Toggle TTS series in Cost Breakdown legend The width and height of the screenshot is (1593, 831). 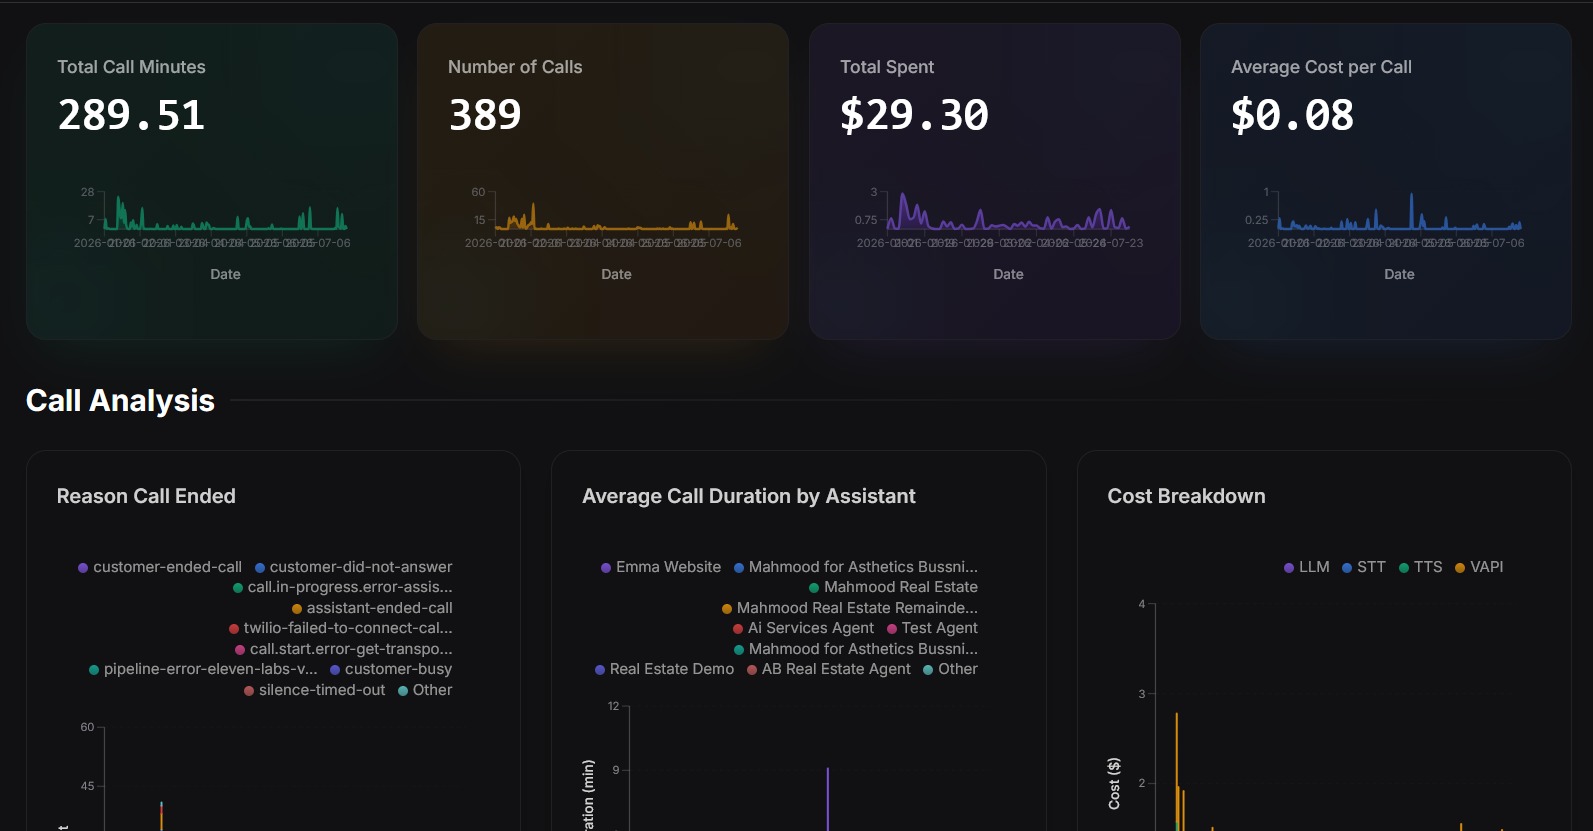tap(1420, 567)
